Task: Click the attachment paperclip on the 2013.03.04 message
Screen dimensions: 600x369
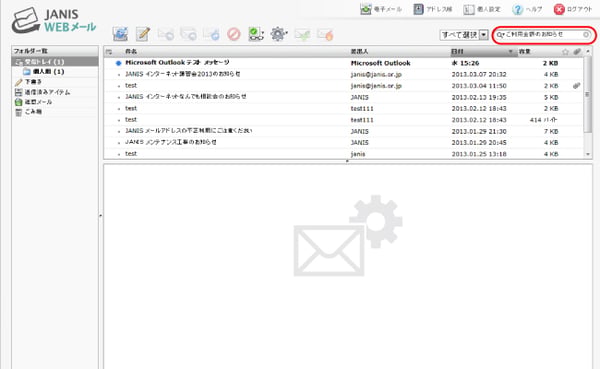Action: tap(576, 86)
